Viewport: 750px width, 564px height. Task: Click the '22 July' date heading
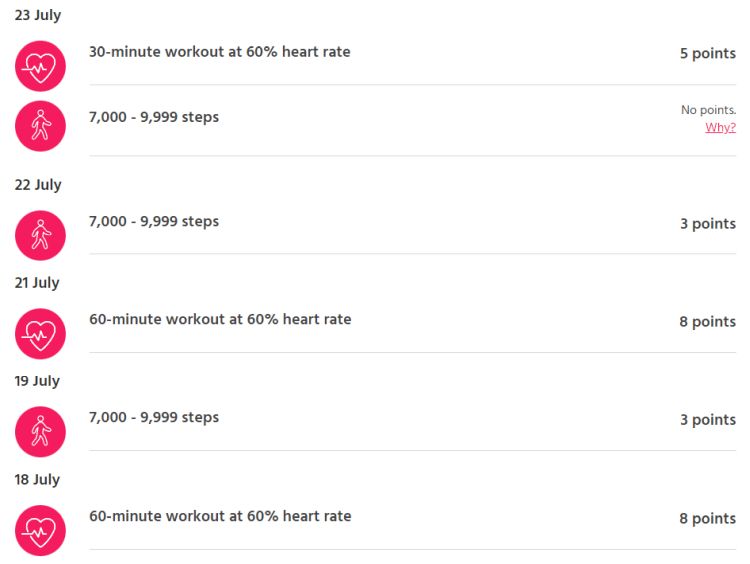click(38, 185)
